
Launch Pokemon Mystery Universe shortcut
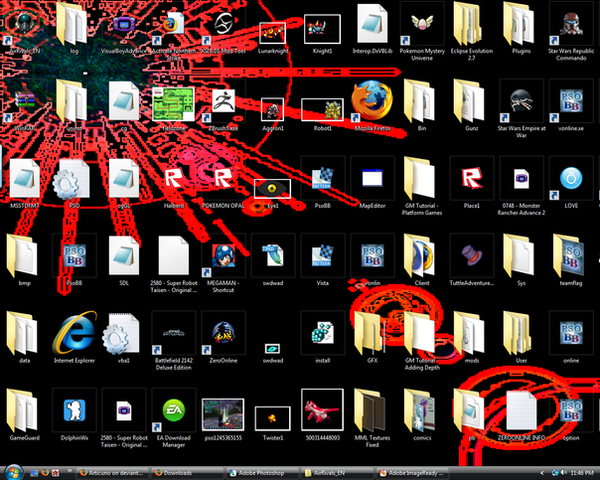pyautogui.click(x=422, y=24)
